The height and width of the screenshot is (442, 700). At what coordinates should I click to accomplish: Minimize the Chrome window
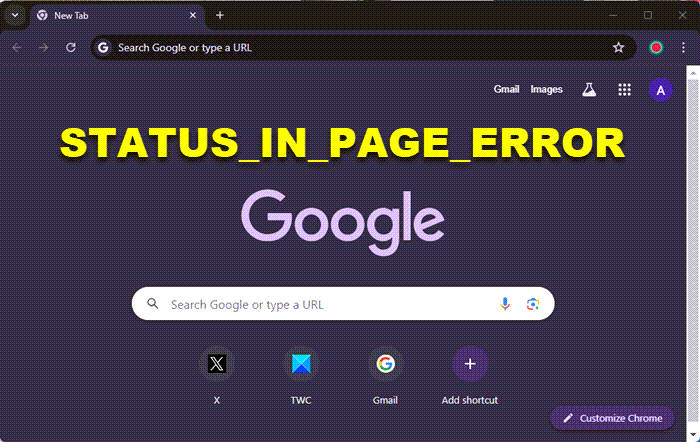coord(613,15)
